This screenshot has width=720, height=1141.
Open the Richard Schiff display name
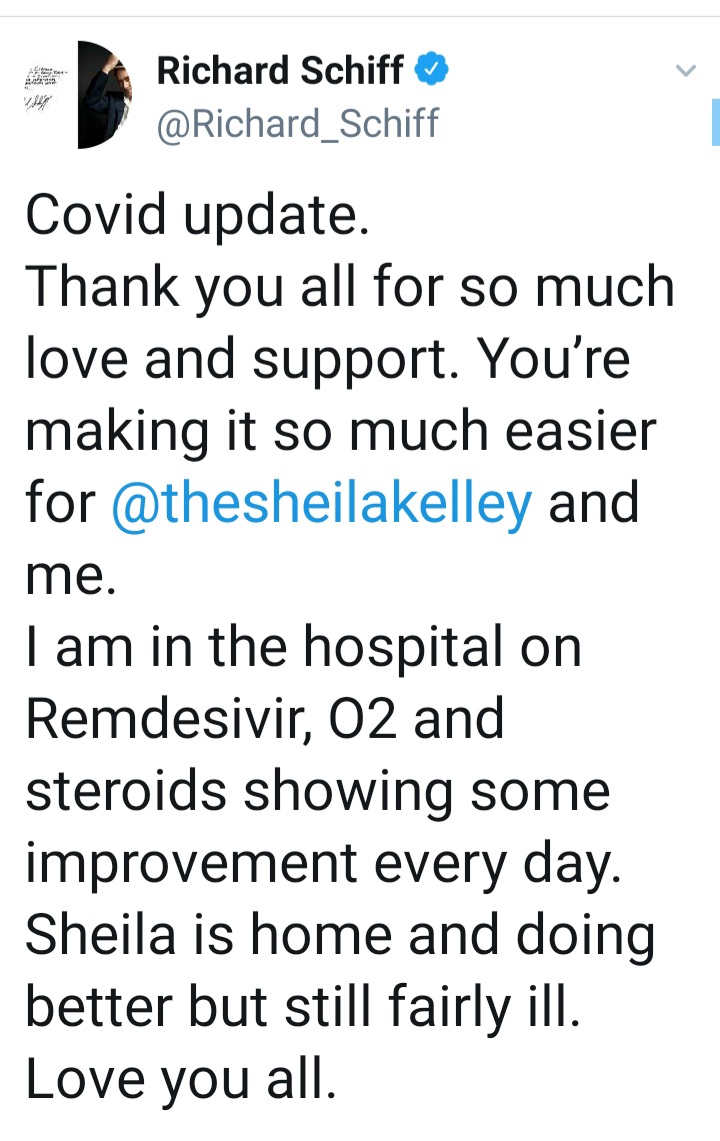[281, 71]
